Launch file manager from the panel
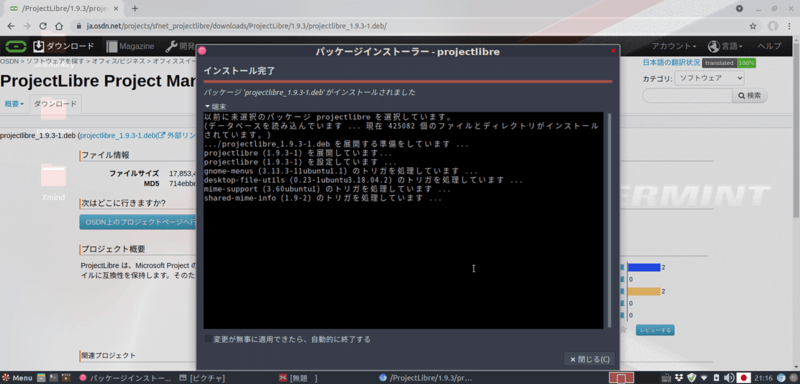The height and width of the screenshot is (384, 800). click(41, 378)
